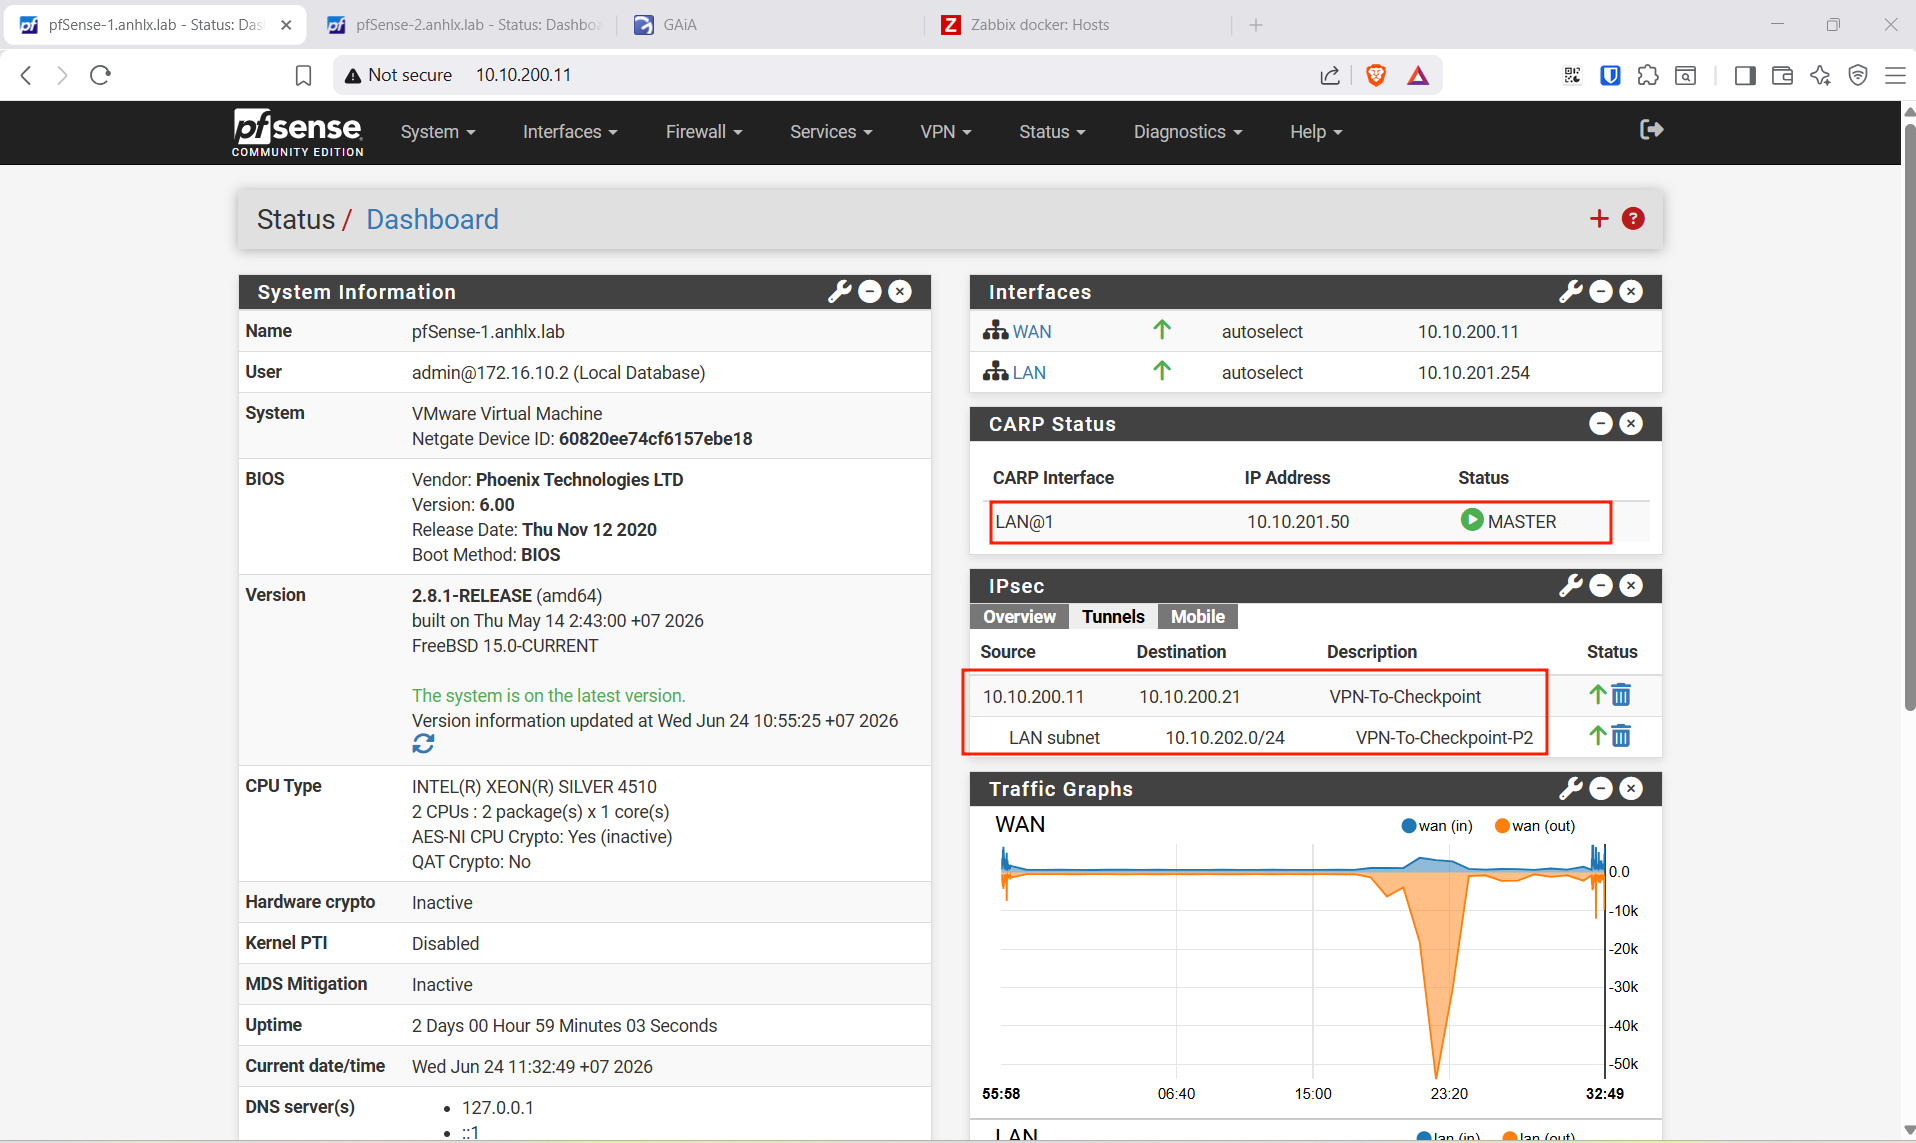Collapse the Interfaces widget

tap(1601, 291)
